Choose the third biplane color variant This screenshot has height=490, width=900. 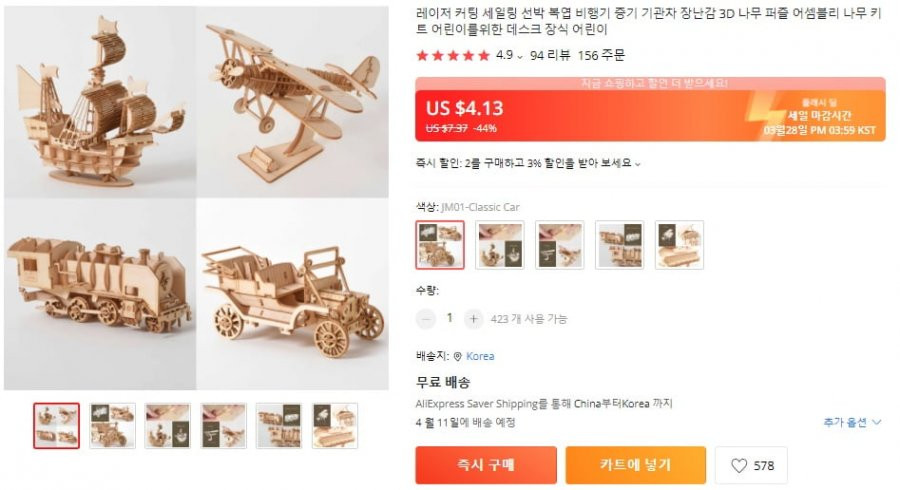point(560,245)
